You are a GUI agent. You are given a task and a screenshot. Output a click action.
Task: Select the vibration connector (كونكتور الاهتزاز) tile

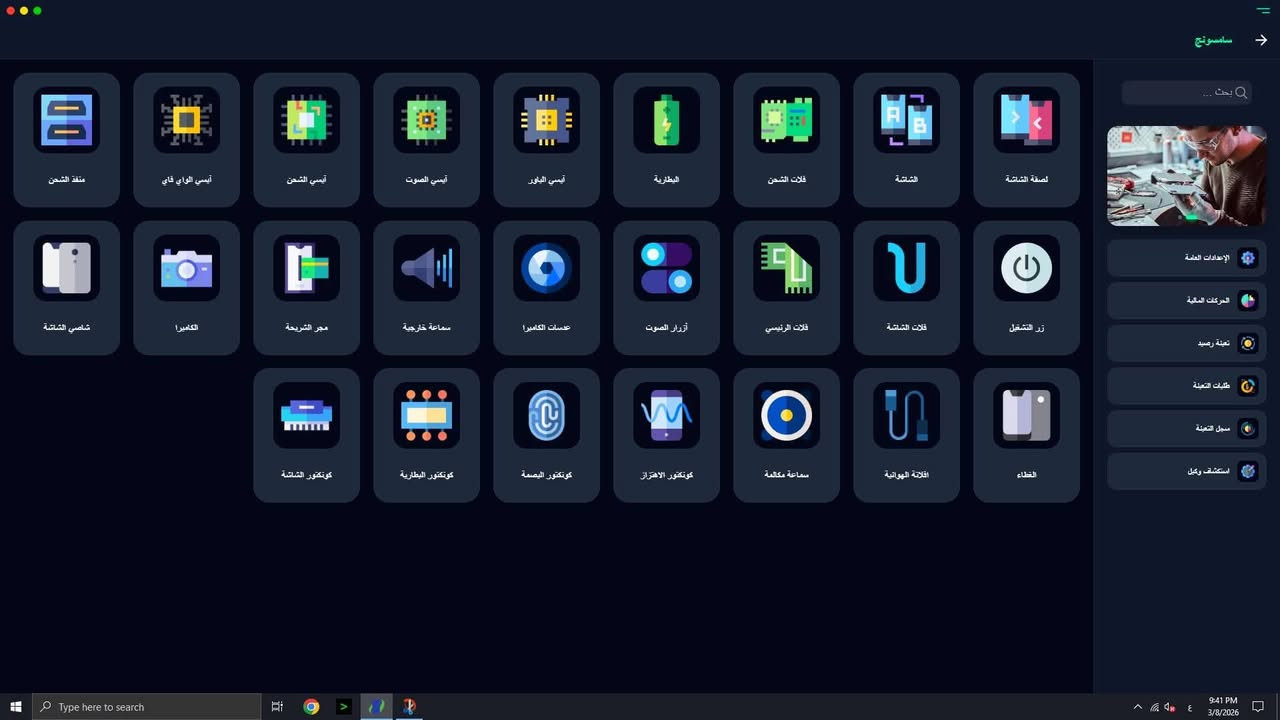coord(666,434)
